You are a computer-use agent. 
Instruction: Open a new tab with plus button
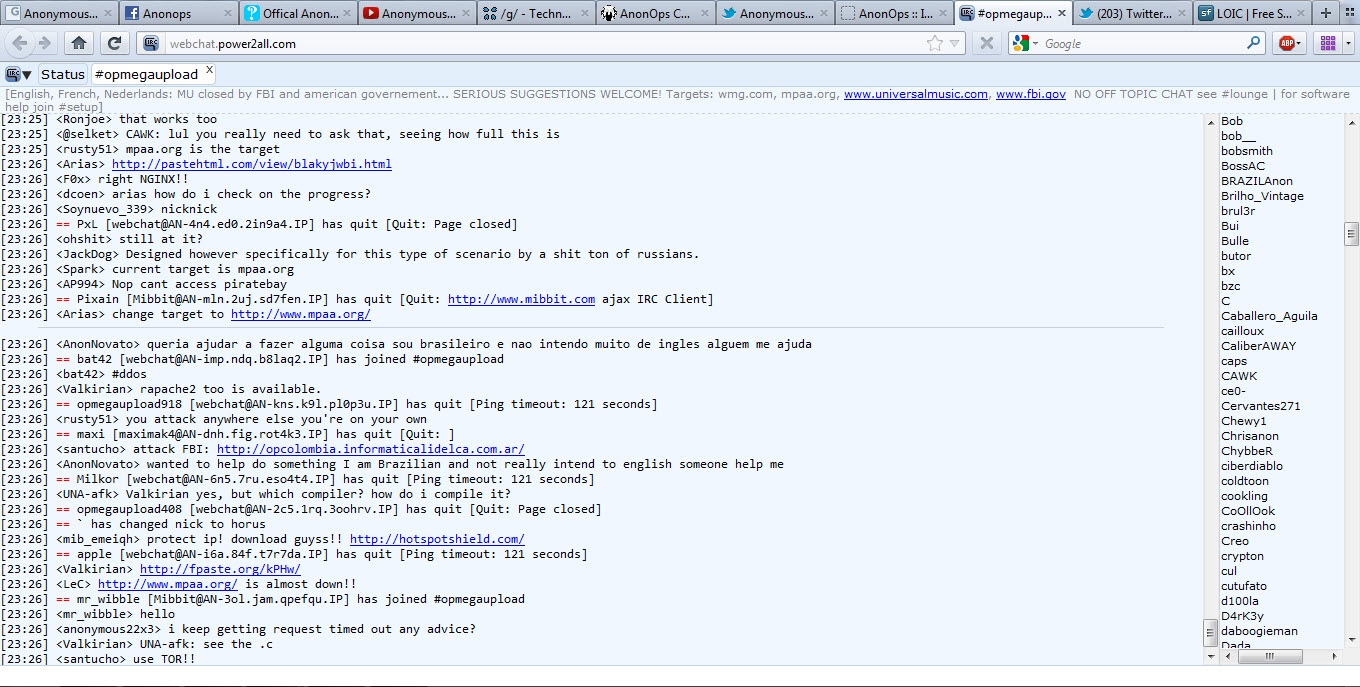[1326, 14]
